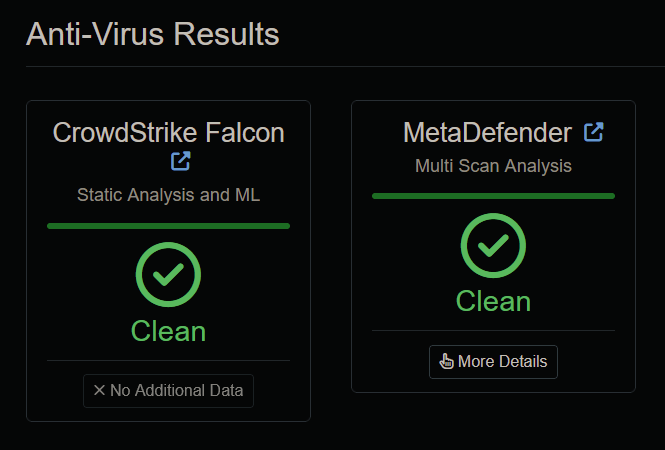Click the Multi Scan Analysis subtitle
Image resolution: width=665 pixels, height=450 pixels.
click(493, 165)
